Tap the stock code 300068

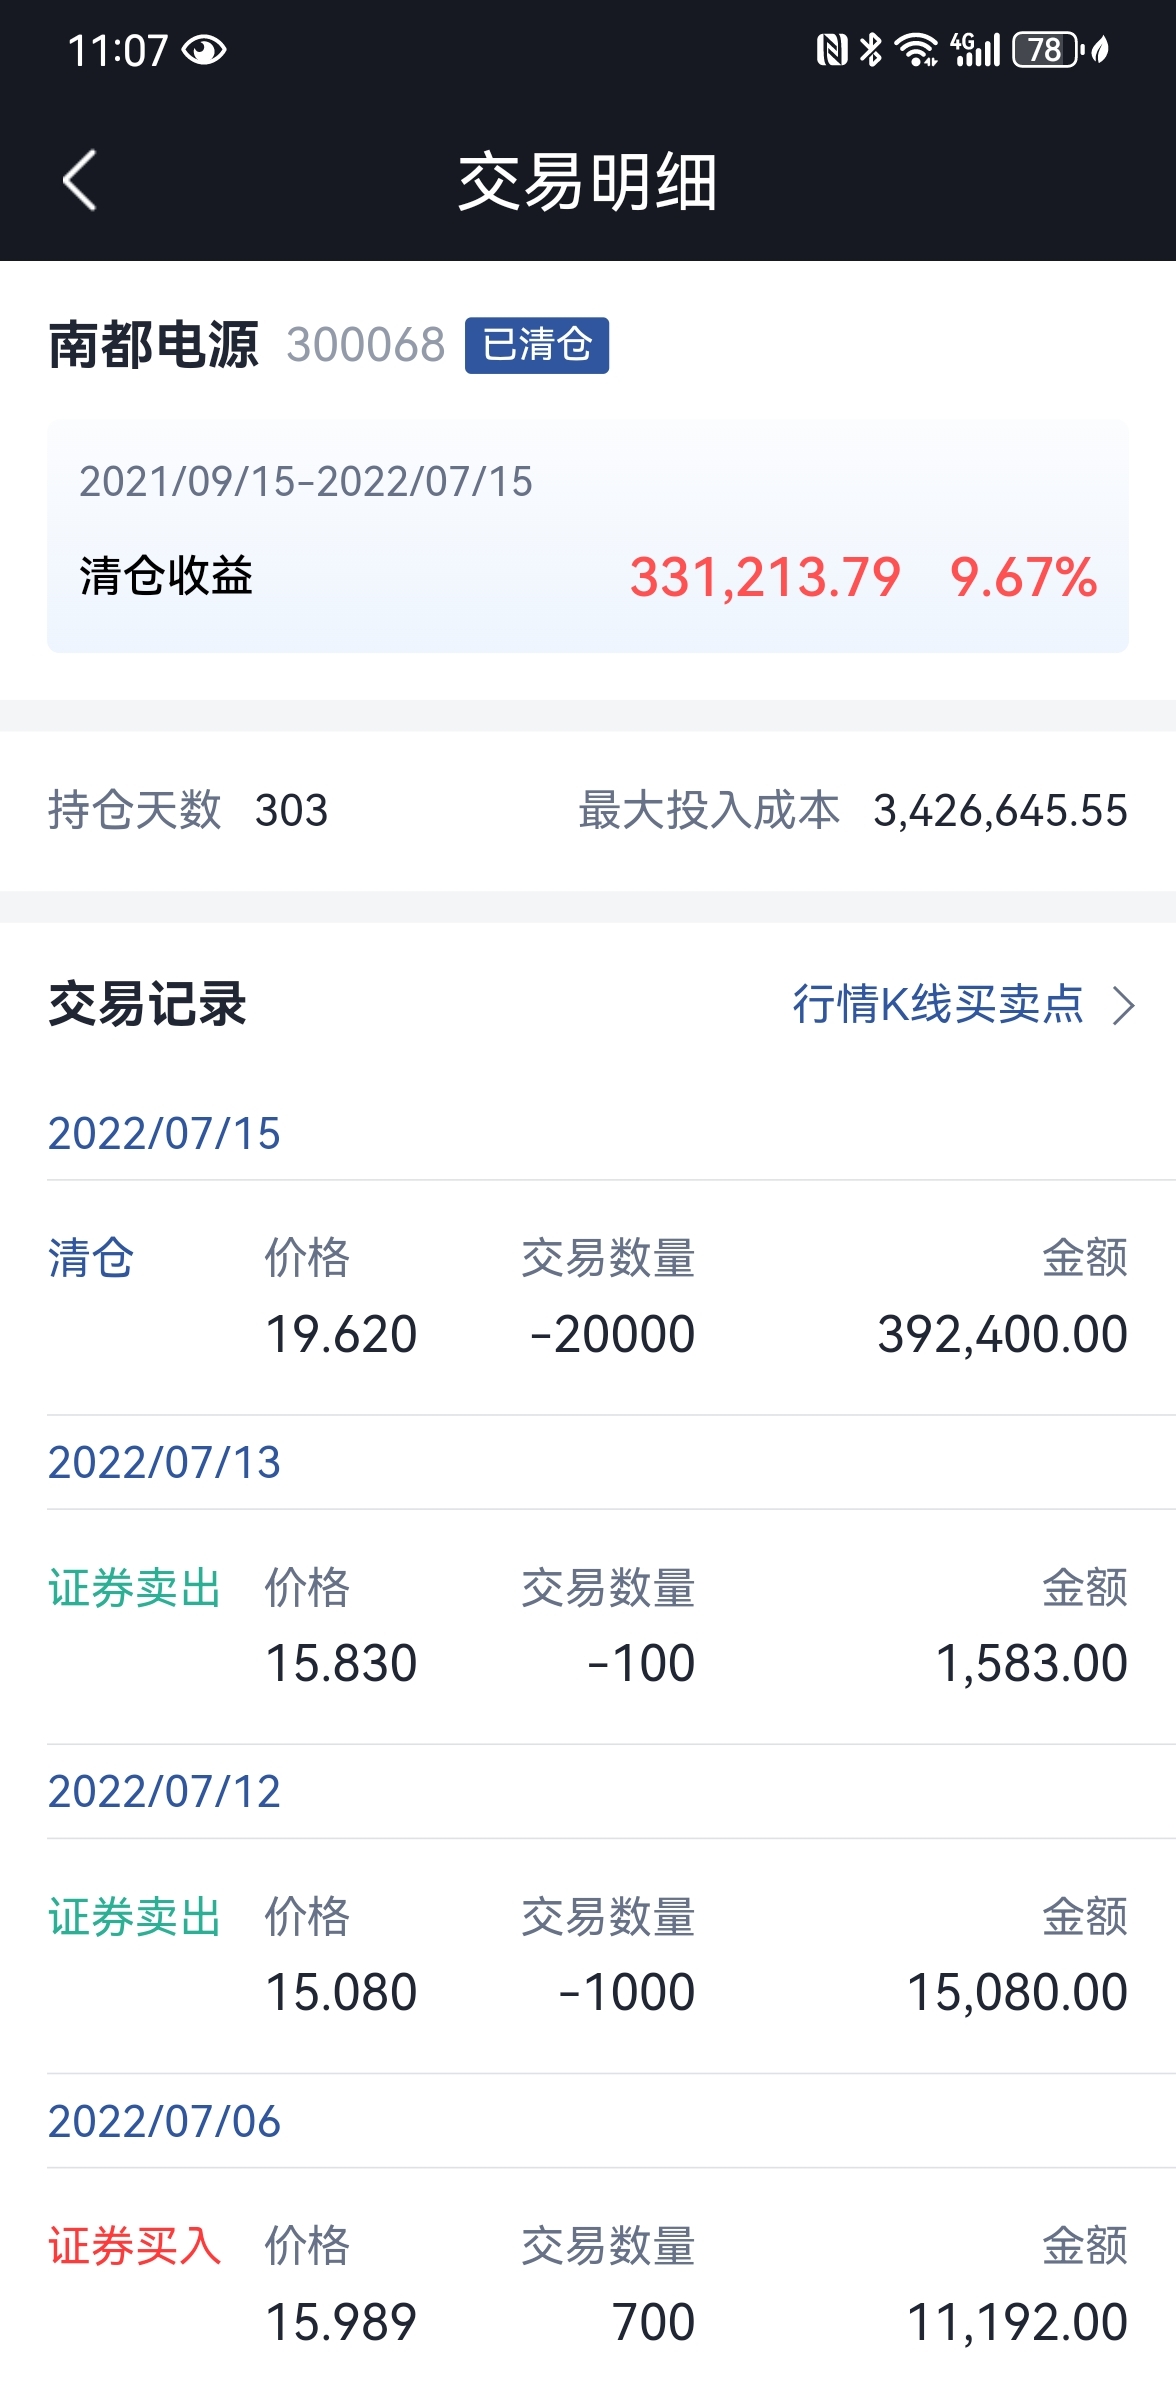click(x=366, y=345)
